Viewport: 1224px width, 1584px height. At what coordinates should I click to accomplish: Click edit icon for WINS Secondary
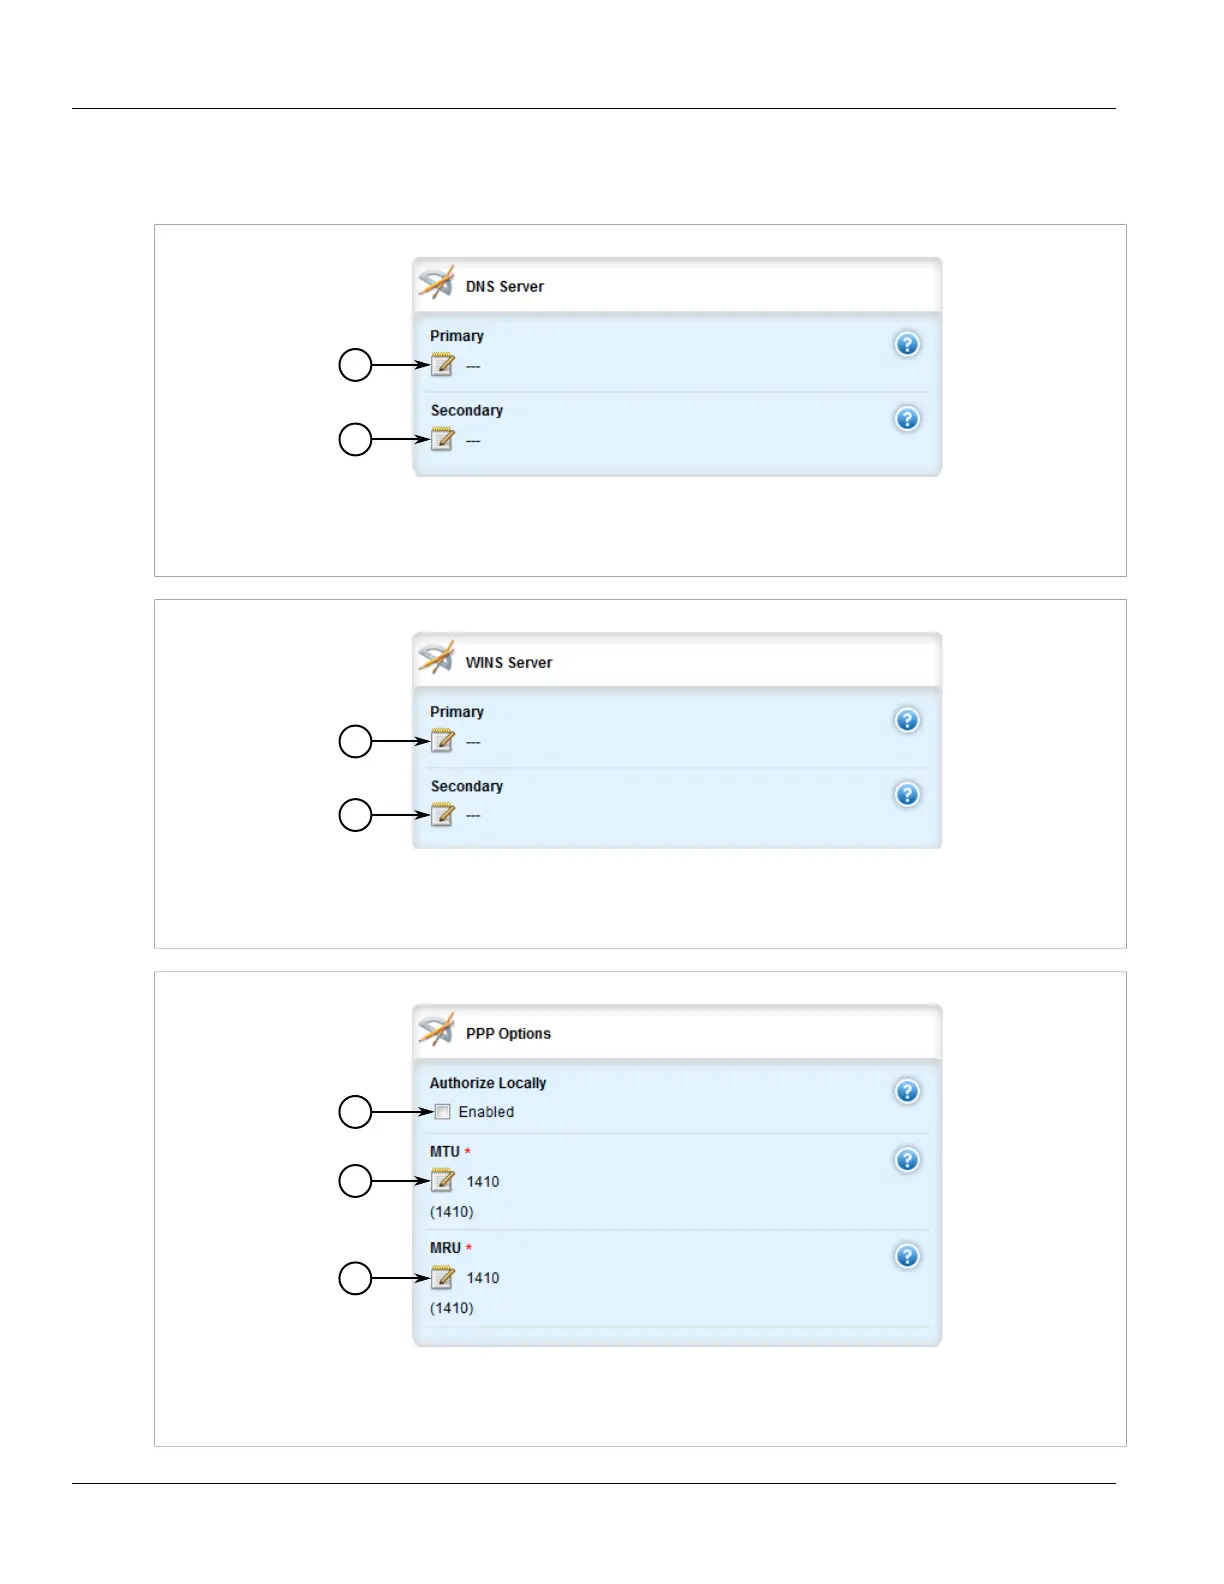click(442, 815)
